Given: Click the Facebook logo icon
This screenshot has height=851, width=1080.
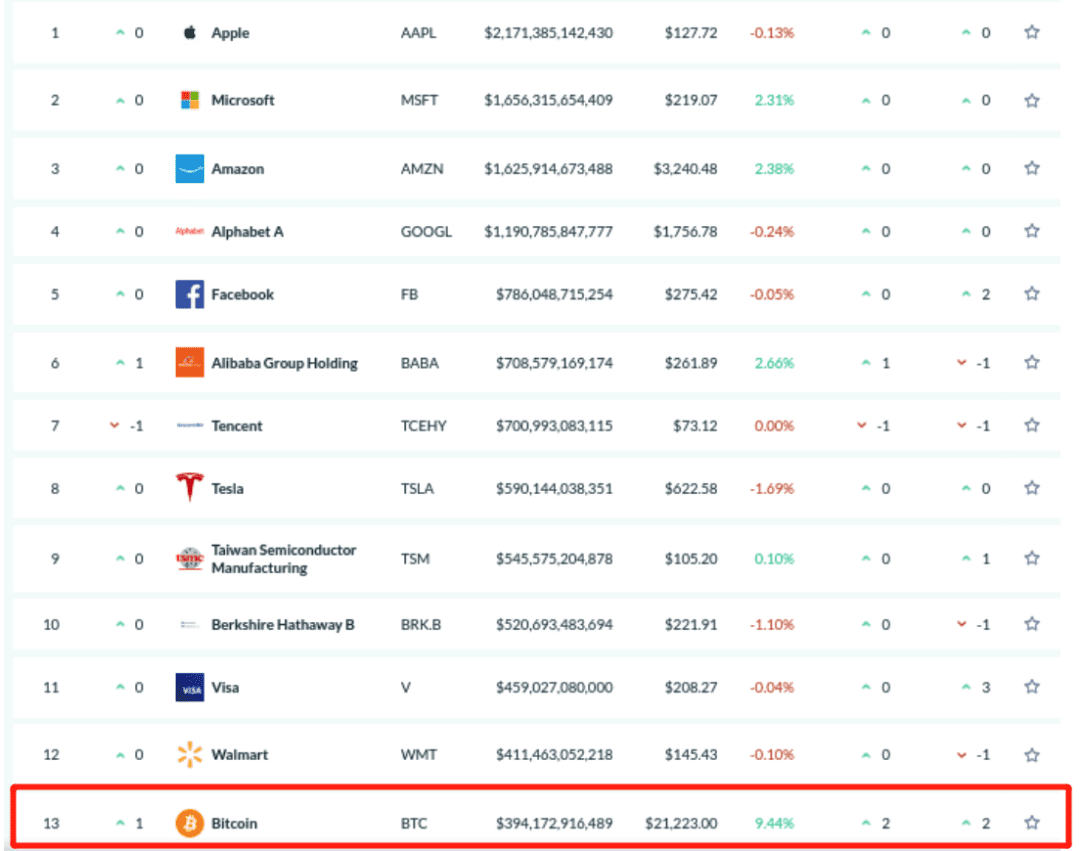Looking at the screenshot, I should 189,294.
